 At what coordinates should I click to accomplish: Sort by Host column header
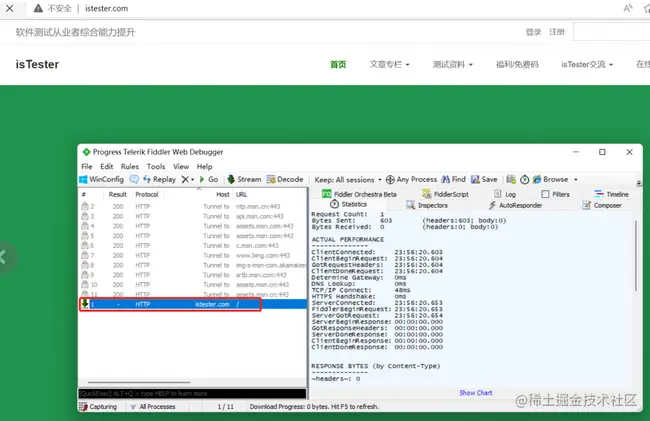223,194
